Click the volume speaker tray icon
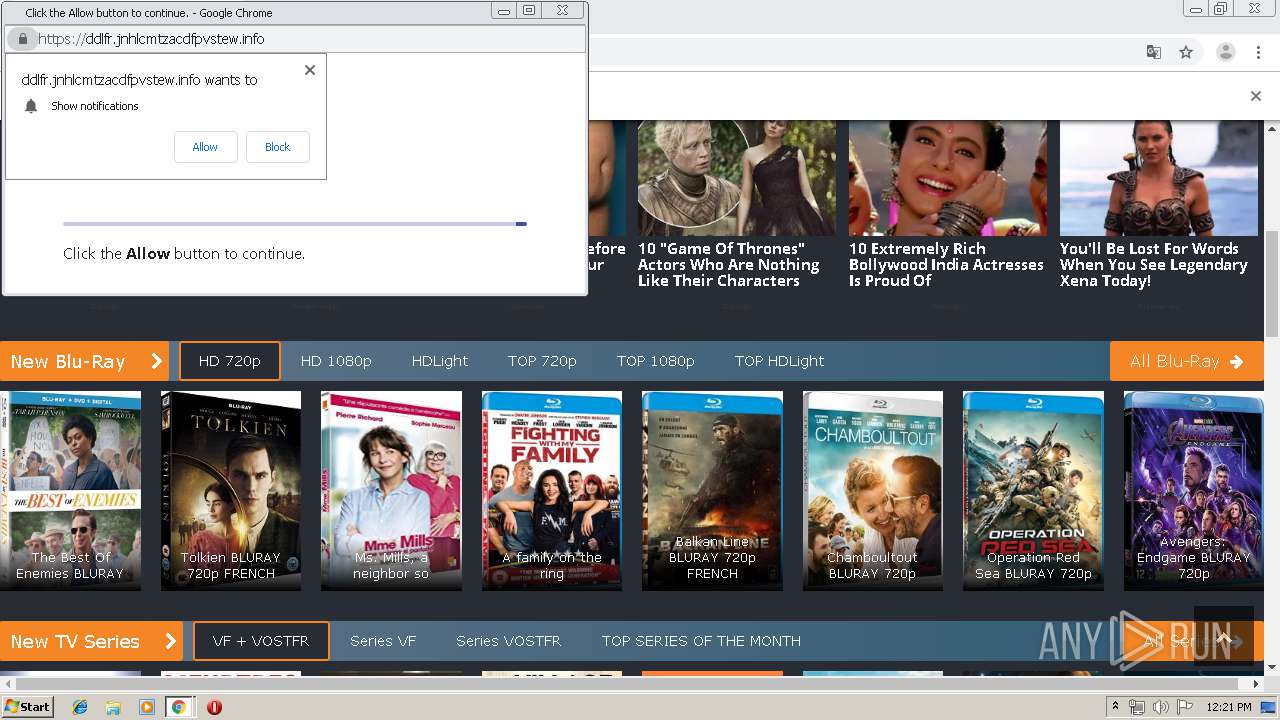Viewport: 1280px width, 720px height. pyautogui.click(x=1161, y=707)
